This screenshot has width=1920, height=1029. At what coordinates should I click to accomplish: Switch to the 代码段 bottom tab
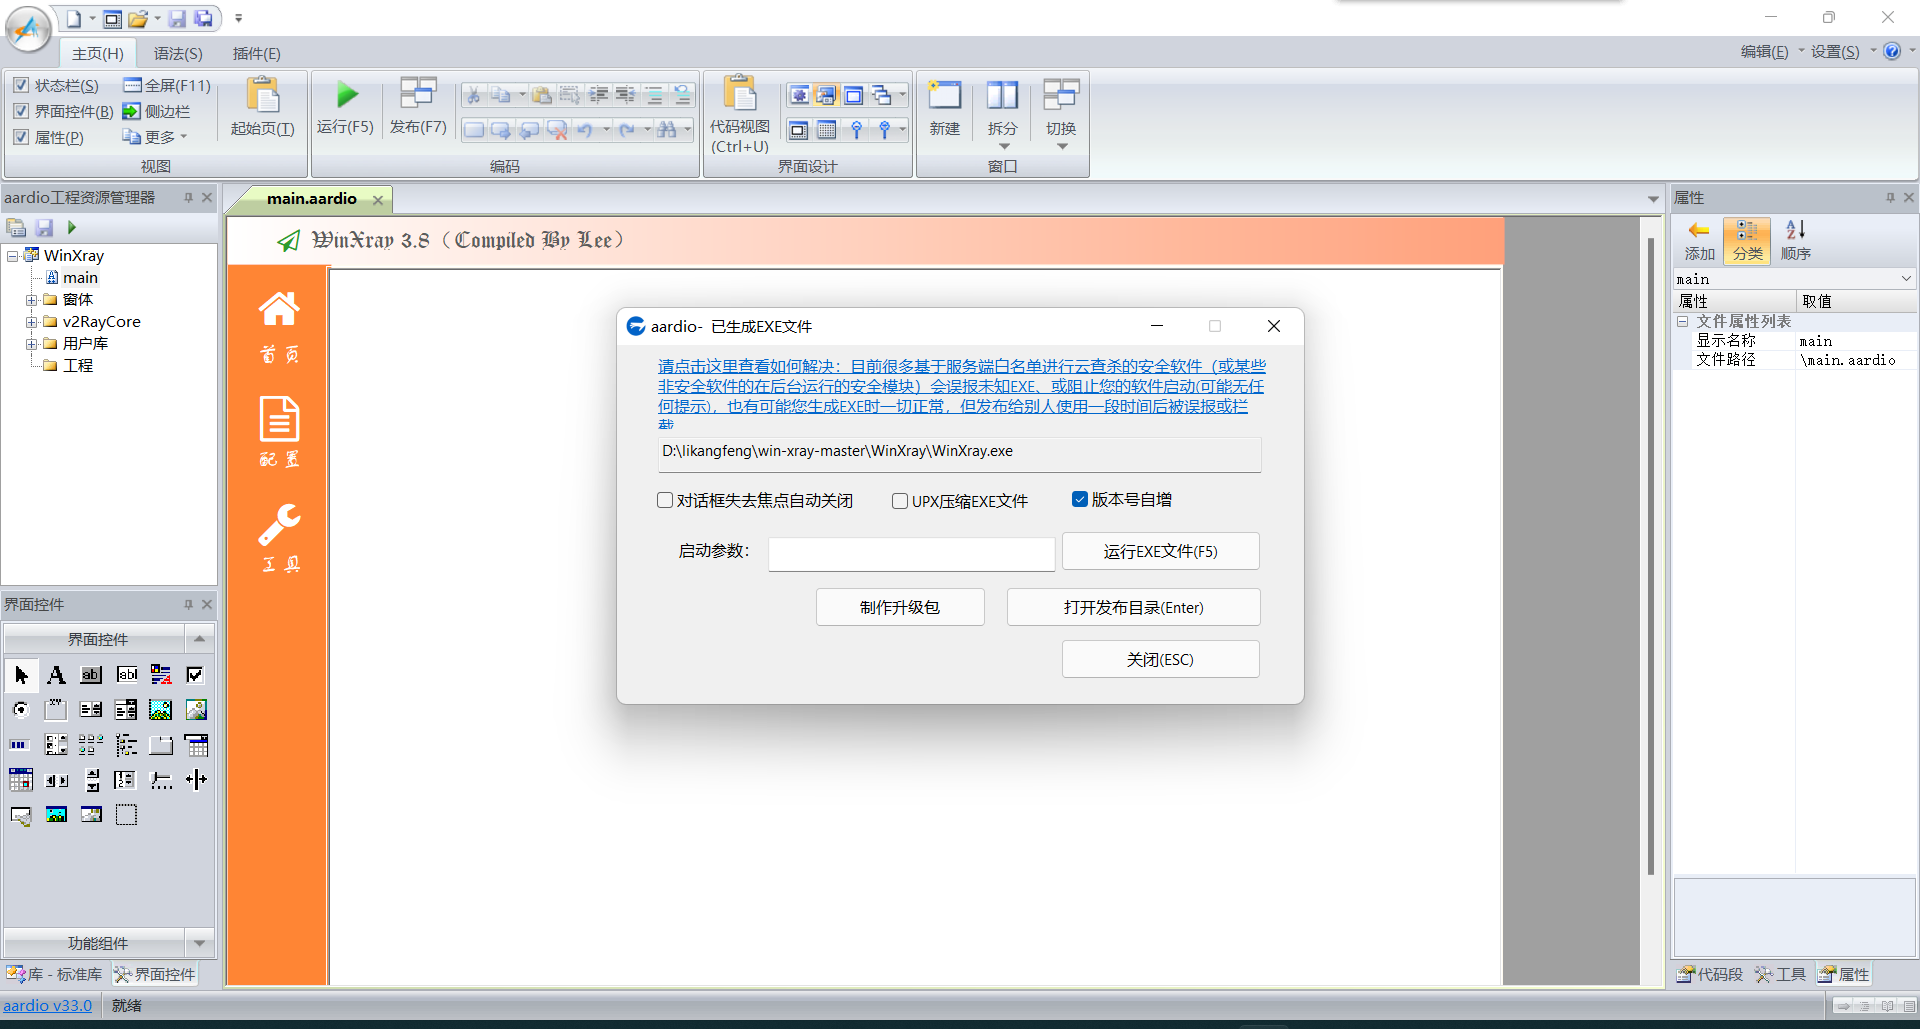click(x=1710, y=974)
